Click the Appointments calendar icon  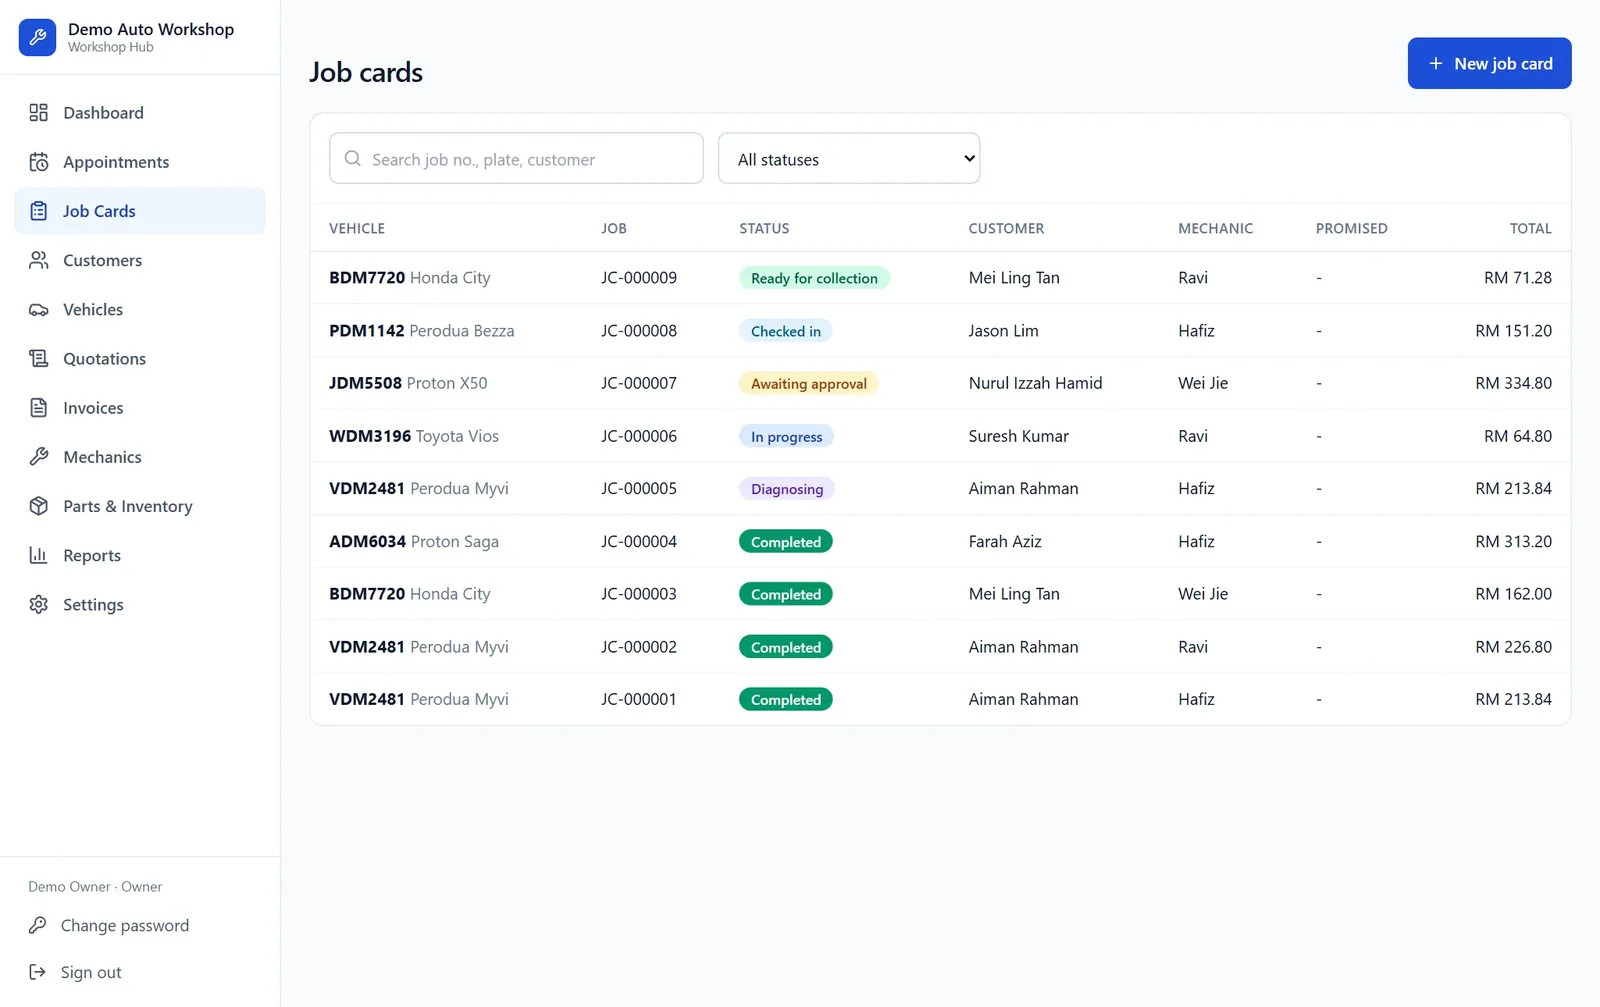pyautogui.click(x=38, y=162)
